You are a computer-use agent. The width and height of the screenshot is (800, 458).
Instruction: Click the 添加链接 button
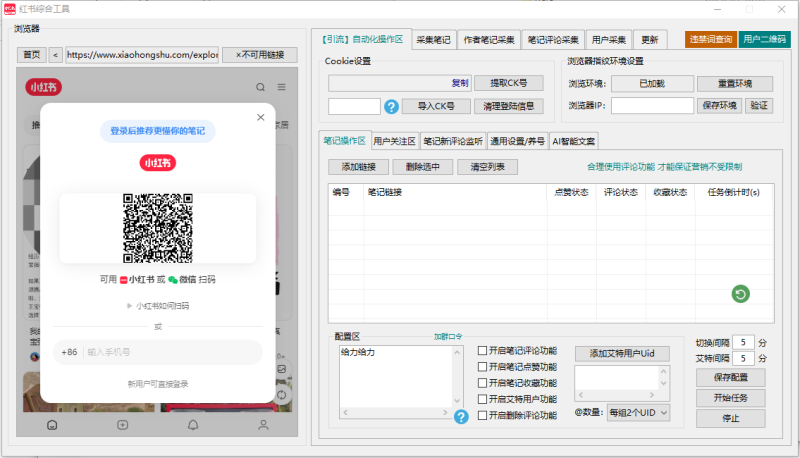point(359,167)
